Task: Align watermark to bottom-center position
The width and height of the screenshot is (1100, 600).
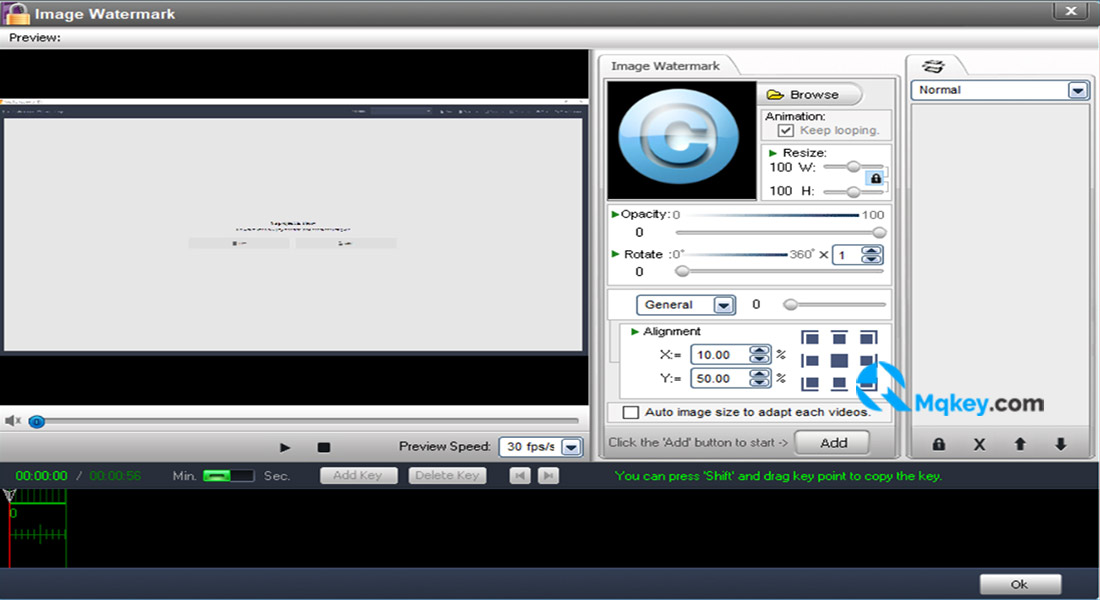Action: [x=839, y=383]
